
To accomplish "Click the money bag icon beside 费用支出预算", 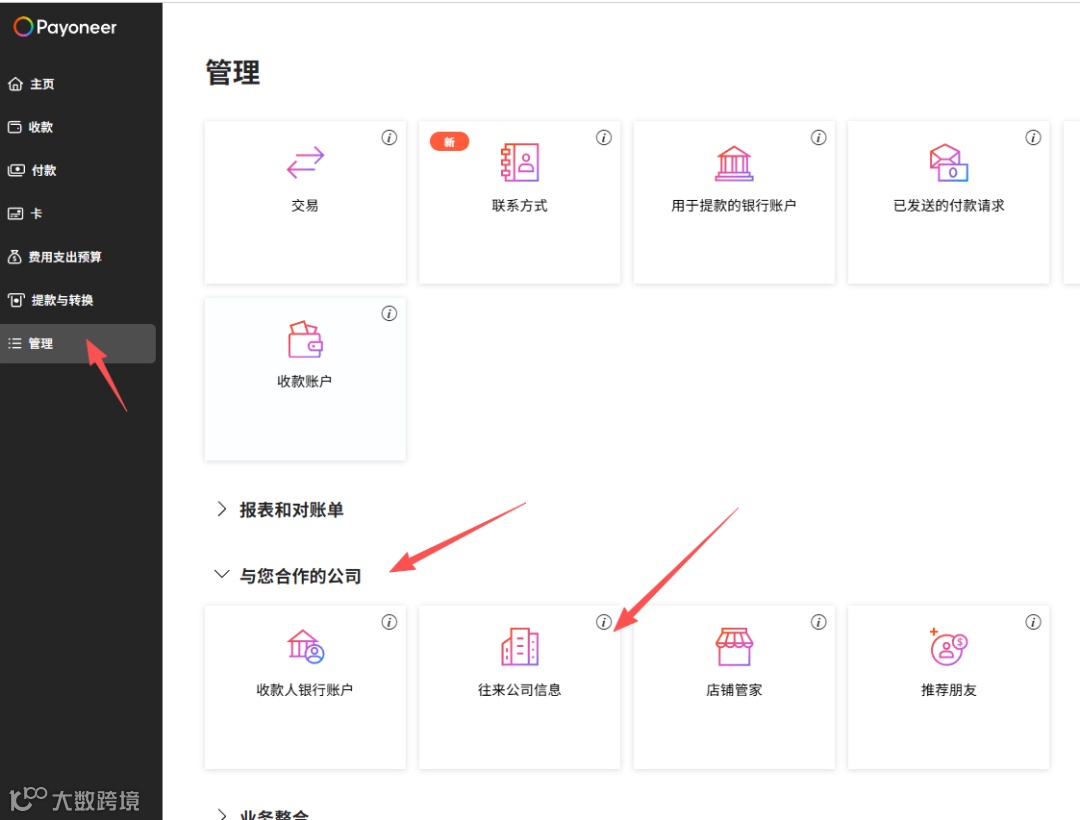I will coord(14,257).
